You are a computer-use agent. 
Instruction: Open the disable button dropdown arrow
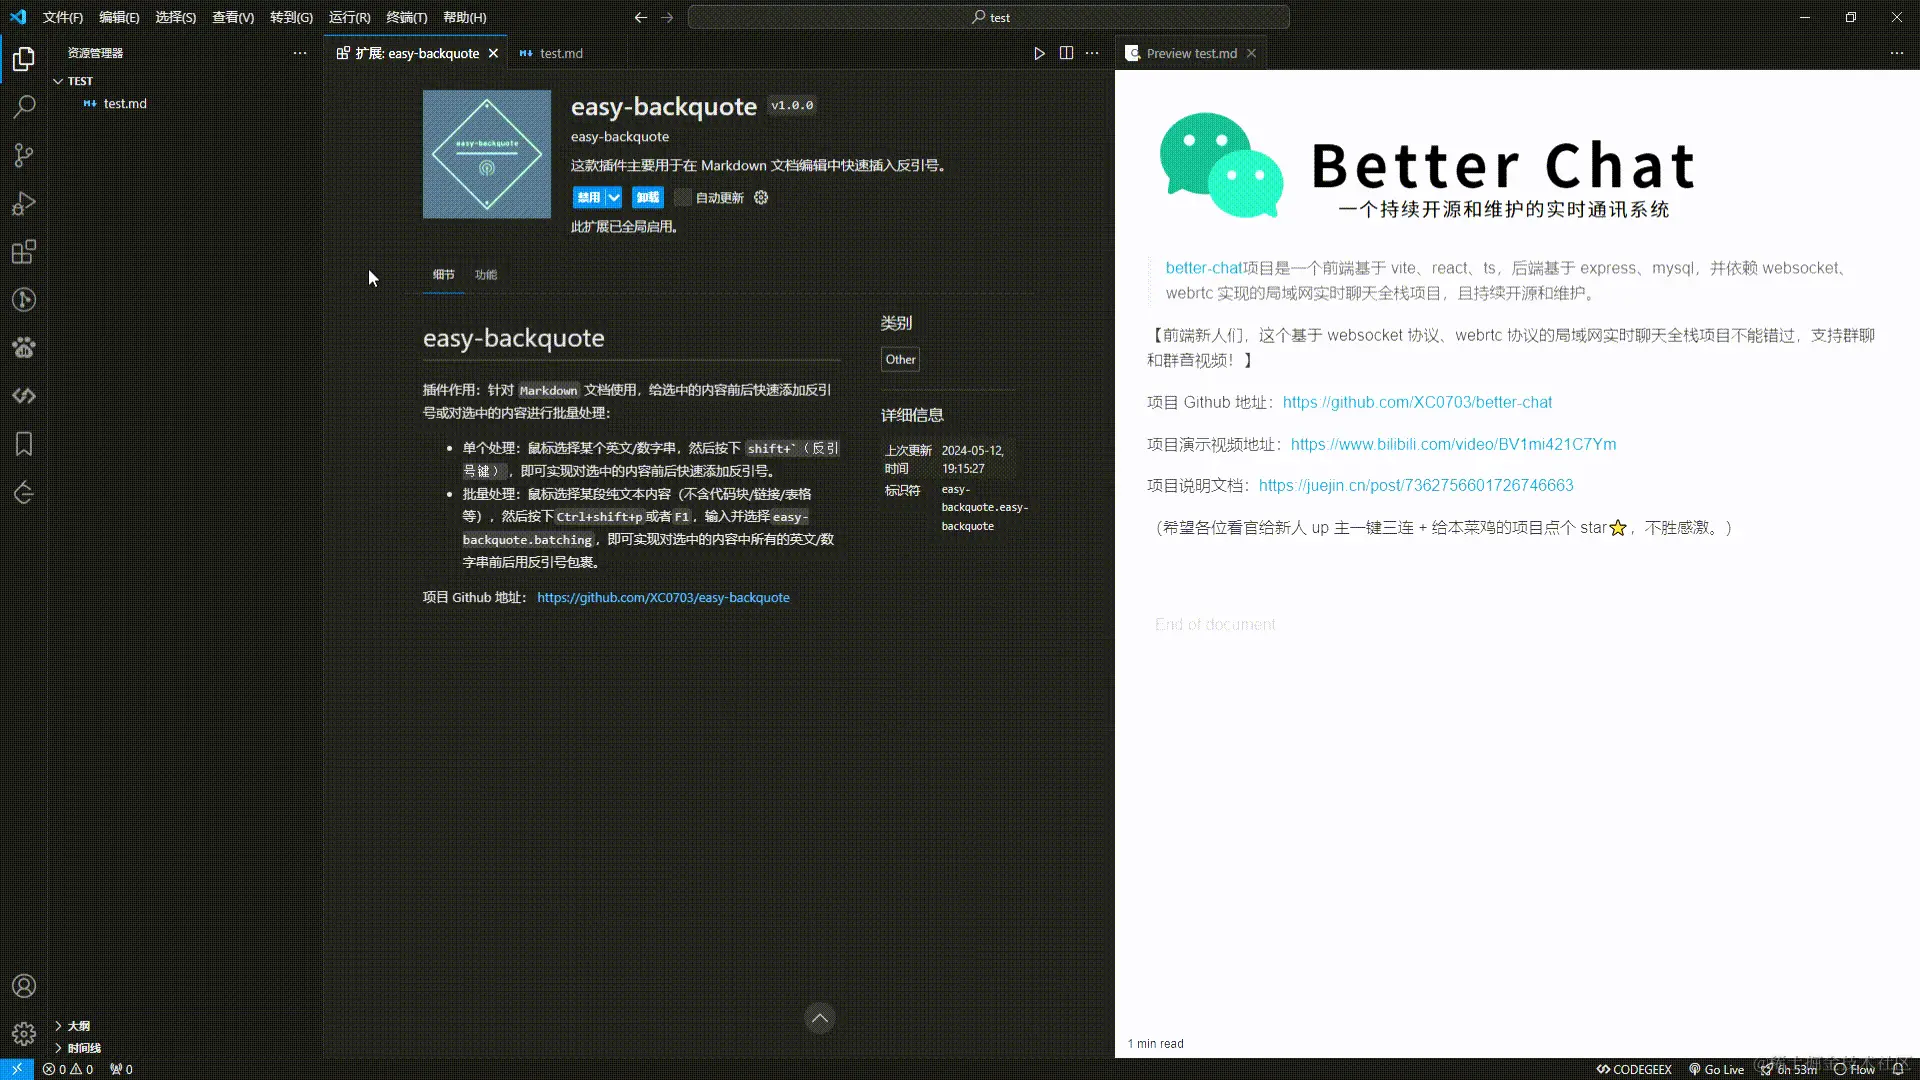pyautogui.click(x=614, y=198)
